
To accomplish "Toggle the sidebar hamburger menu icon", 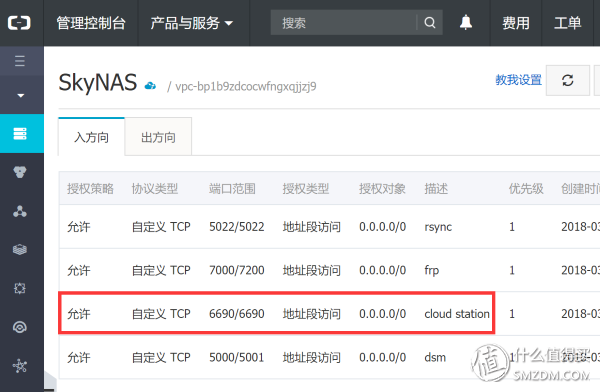I will click(x=20, y=61).
